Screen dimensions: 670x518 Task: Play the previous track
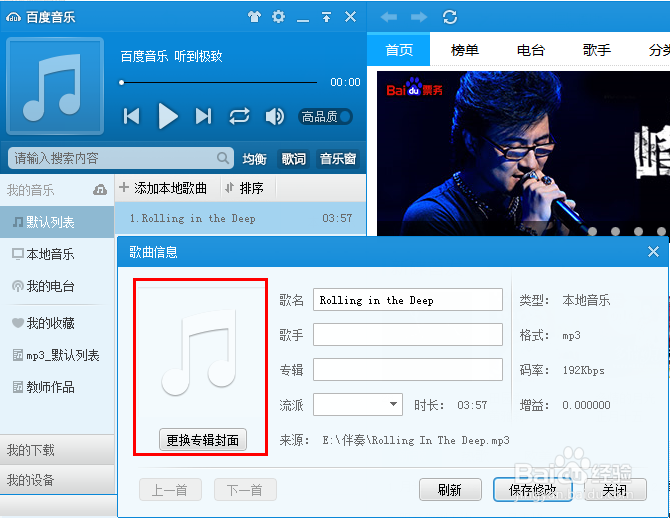click(x=132, y=116)
